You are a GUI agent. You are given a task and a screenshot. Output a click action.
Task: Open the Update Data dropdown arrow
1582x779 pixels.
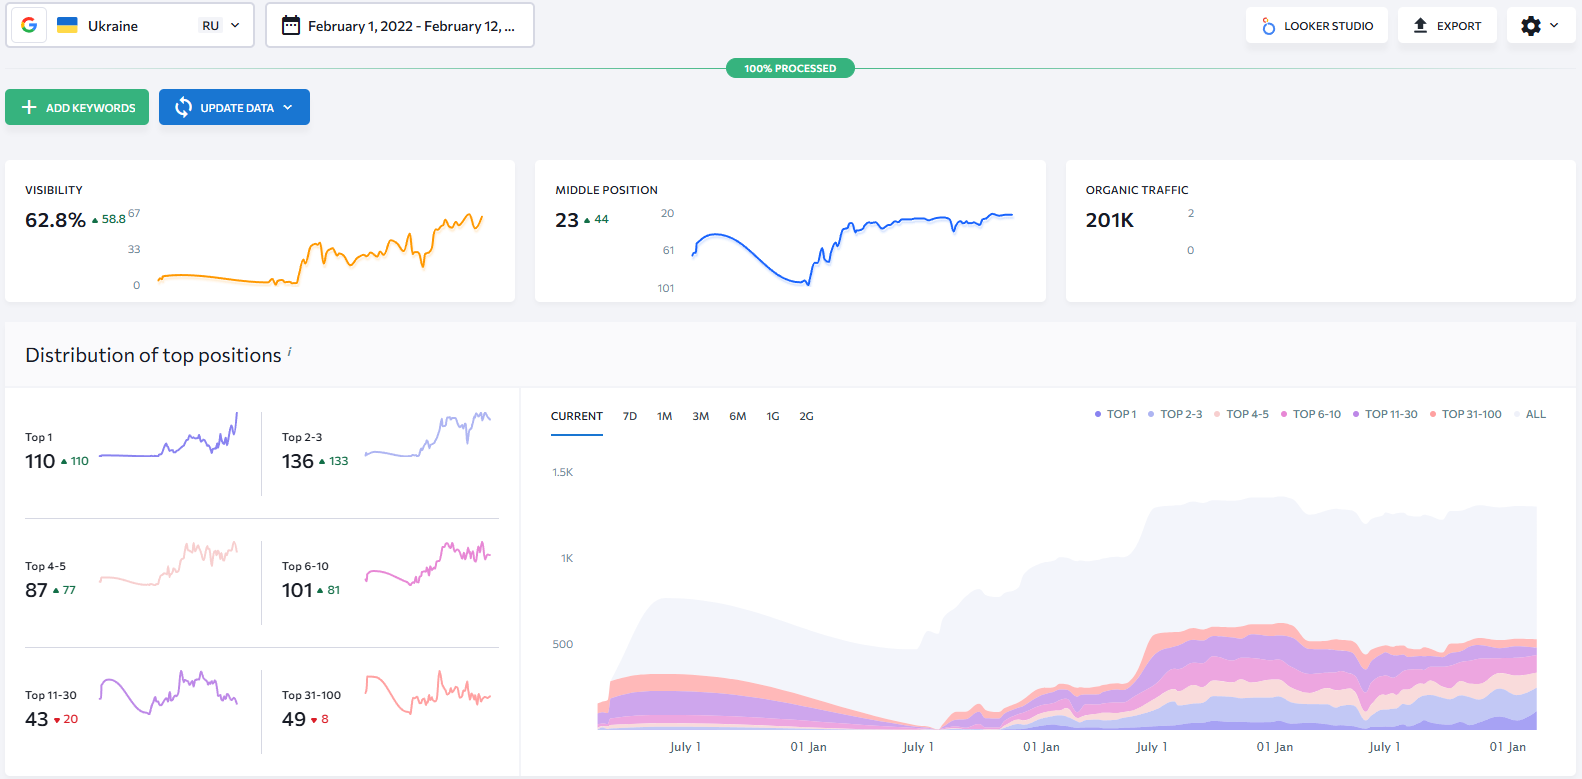click(x=288, y=107)
